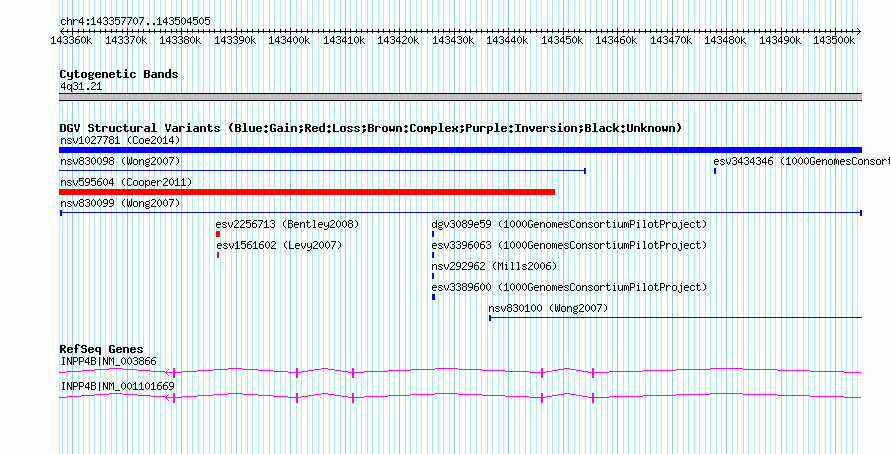Click the red esv1561602 loss marker

click(218, 255)
